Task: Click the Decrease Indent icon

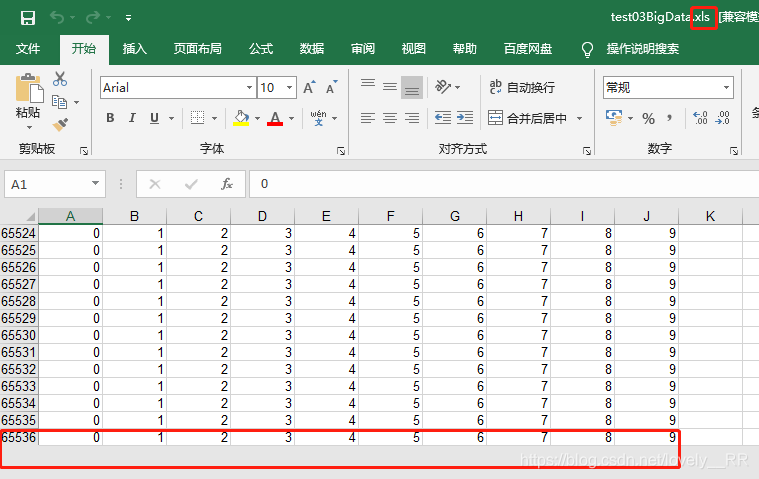Action: pos(443,118)
